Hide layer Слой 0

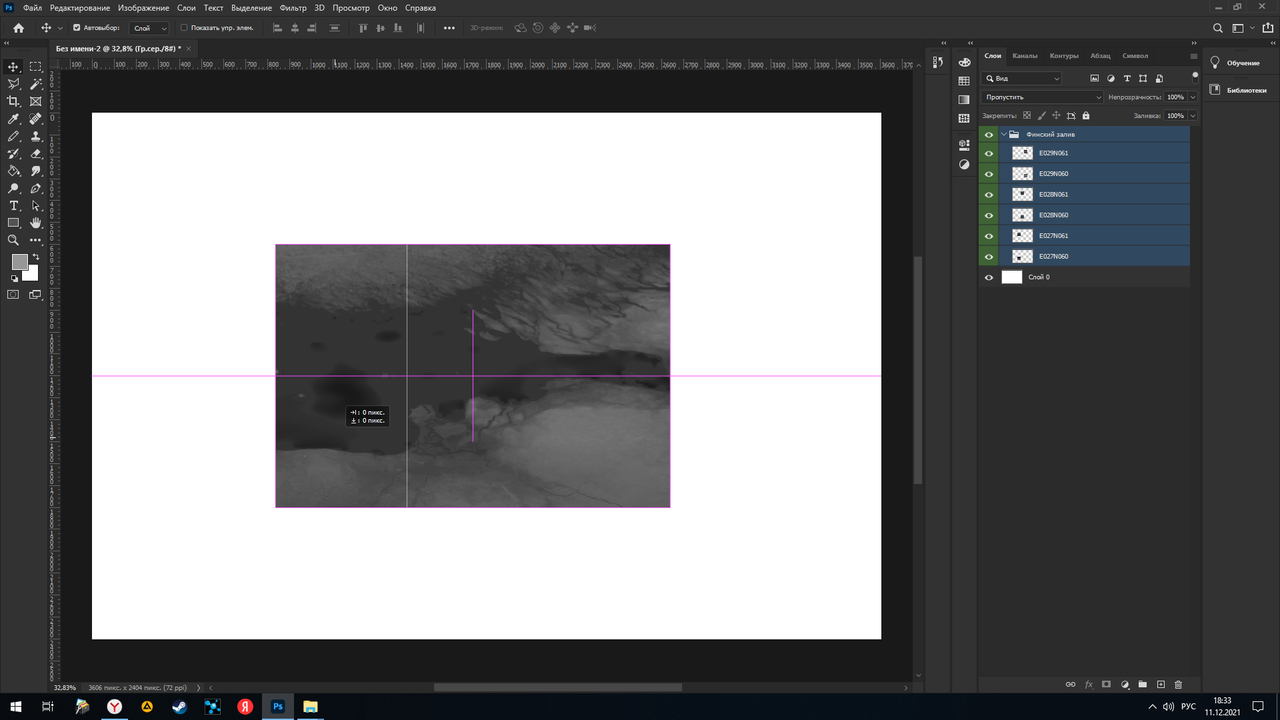pyautogui.click(x=989, y=277)
